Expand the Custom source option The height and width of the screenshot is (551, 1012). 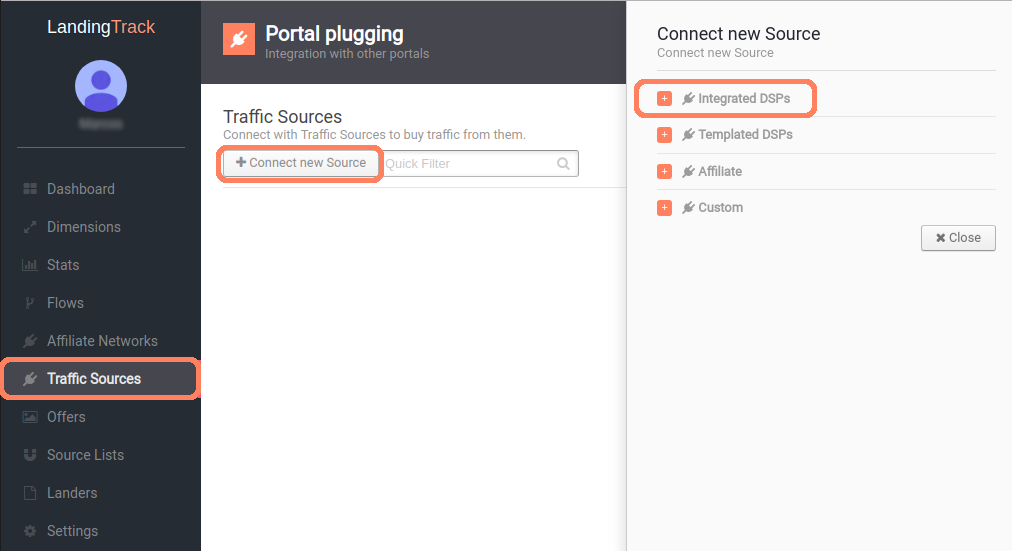(664, 208)
